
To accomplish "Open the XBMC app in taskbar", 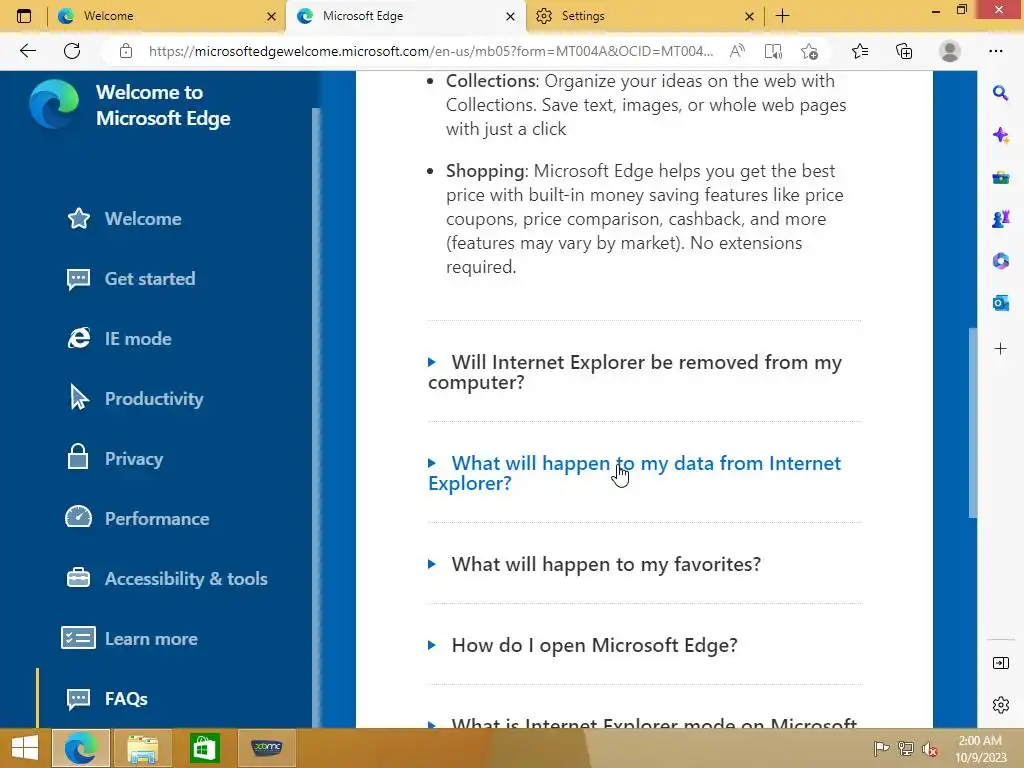I will pyautogui.click(x=267, y=748).
